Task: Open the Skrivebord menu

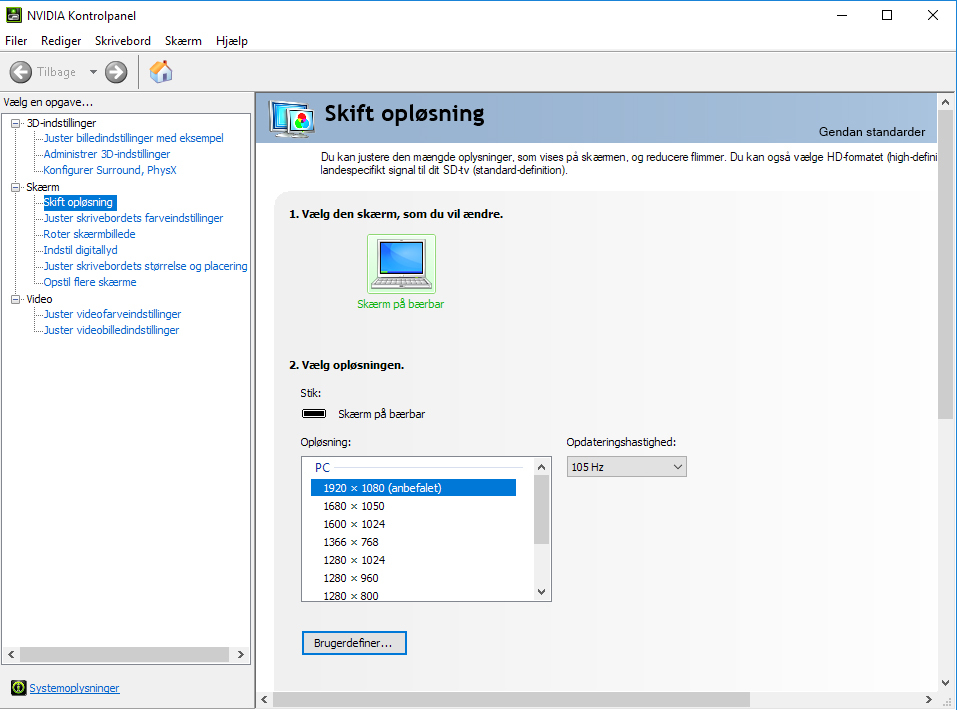Action: pos(123,41)
